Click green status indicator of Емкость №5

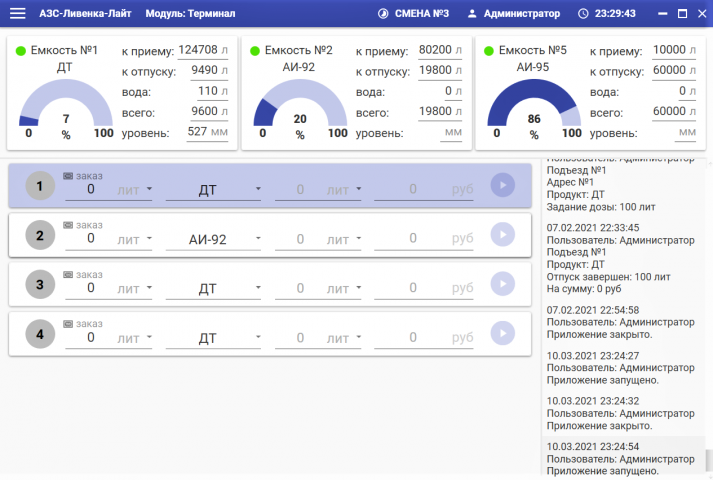[x=489, y=51]
